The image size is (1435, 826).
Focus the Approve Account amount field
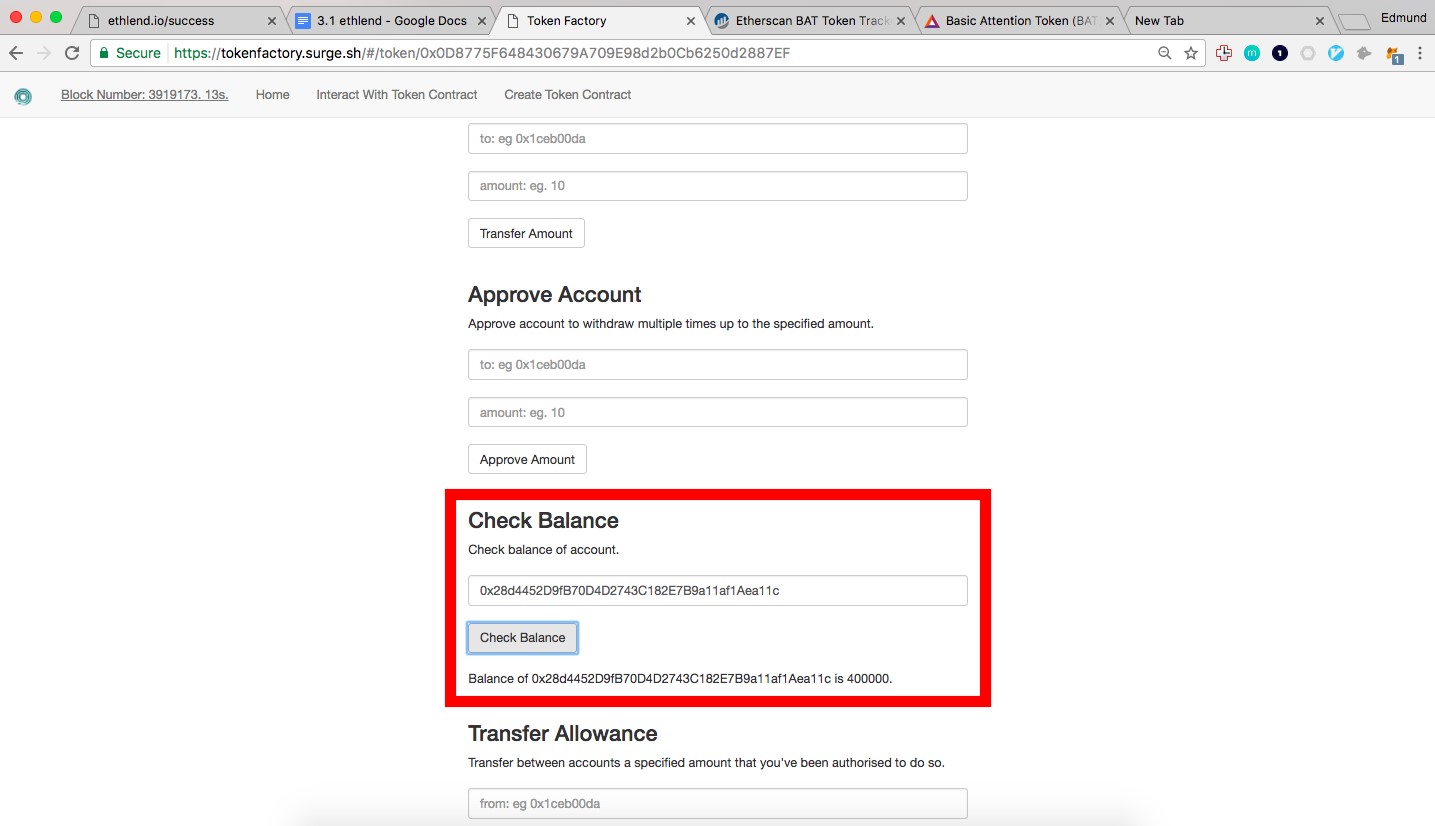(717, 412)
